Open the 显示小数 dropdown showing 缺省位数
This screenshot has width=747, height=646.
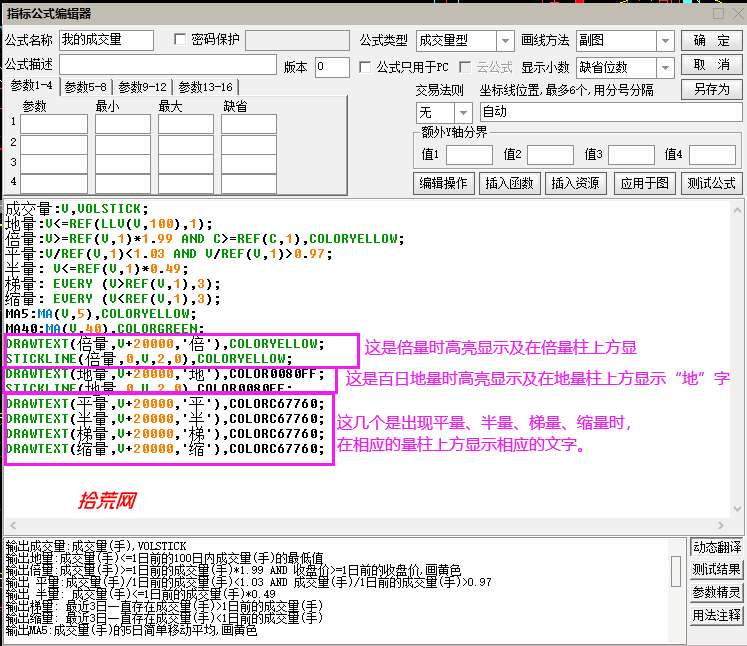[625, 68]
